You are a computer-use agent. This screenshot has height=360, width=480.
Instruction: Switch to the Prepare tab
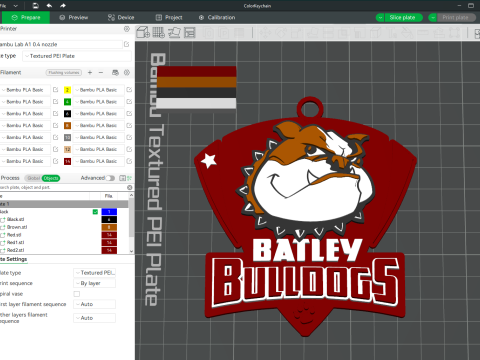pos(26,17)
